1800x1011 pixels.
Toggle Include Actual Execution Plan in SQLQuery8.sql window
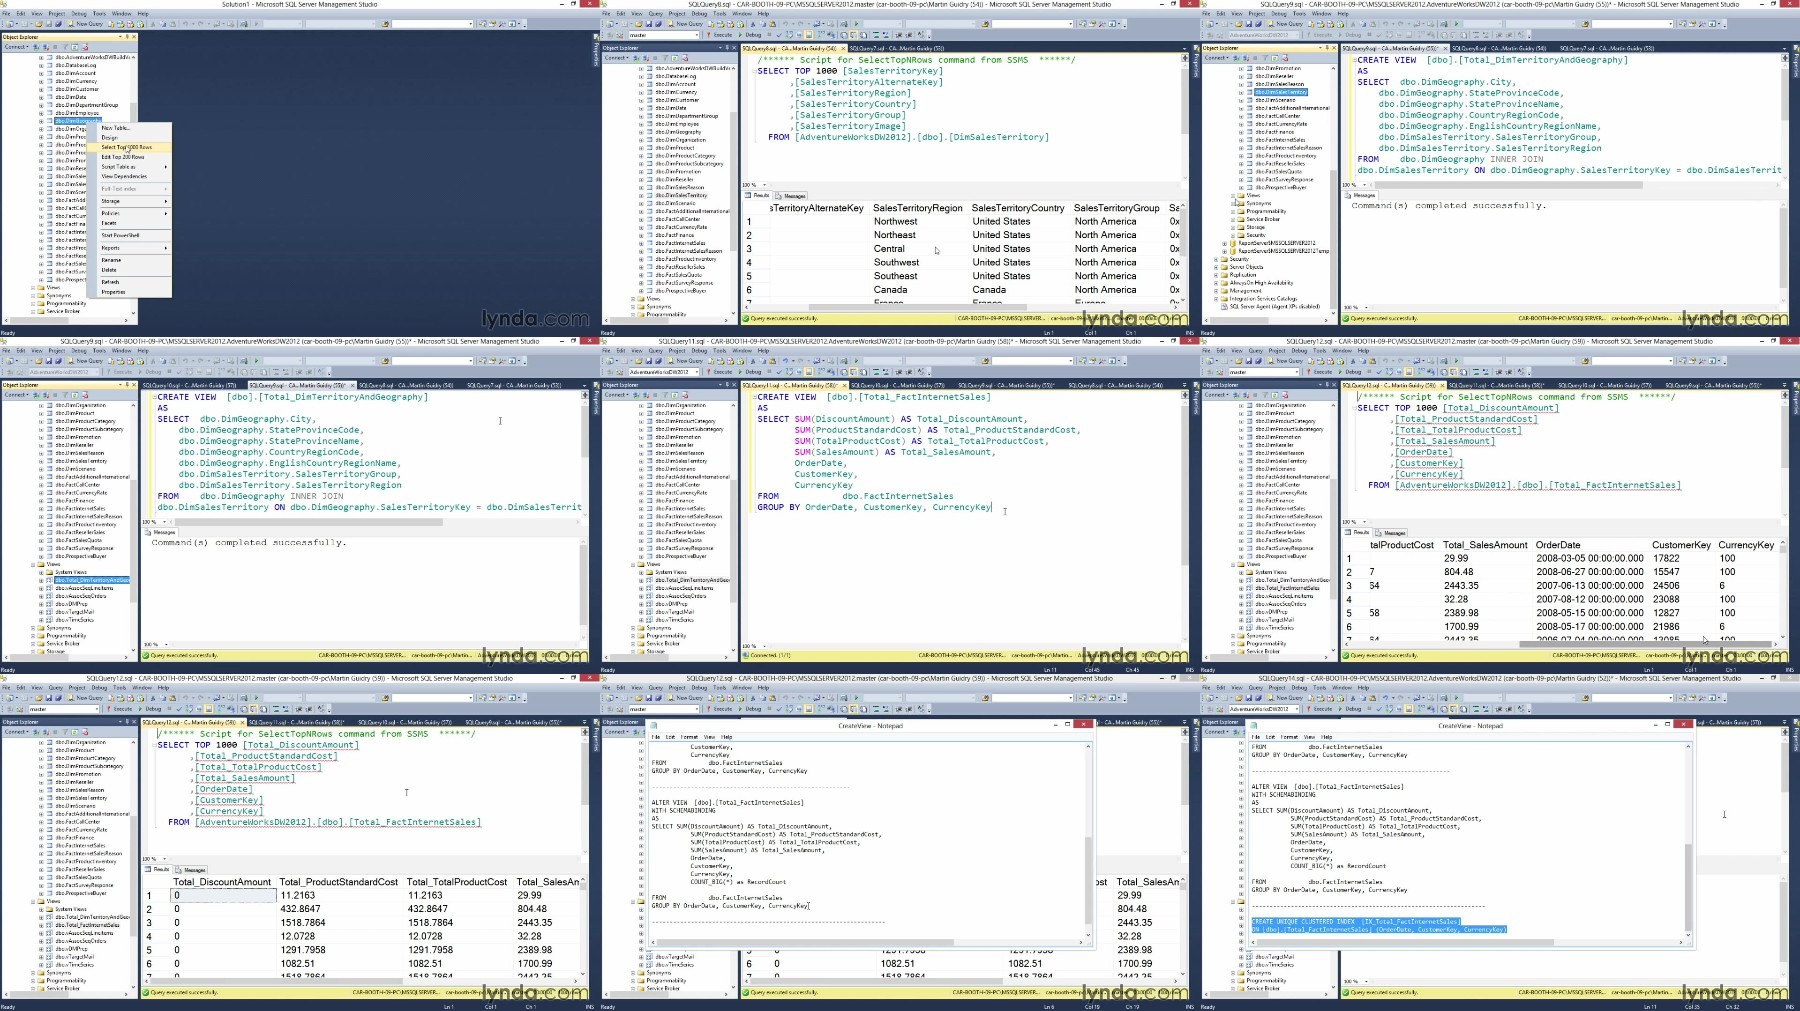point(821,35)
